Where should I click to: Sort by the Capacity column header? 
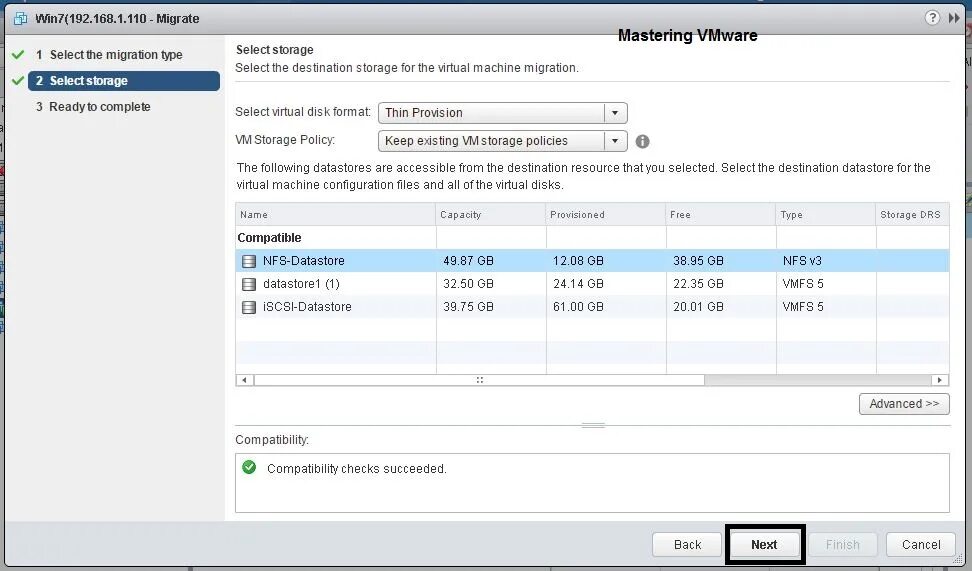[x=491, y=215]
